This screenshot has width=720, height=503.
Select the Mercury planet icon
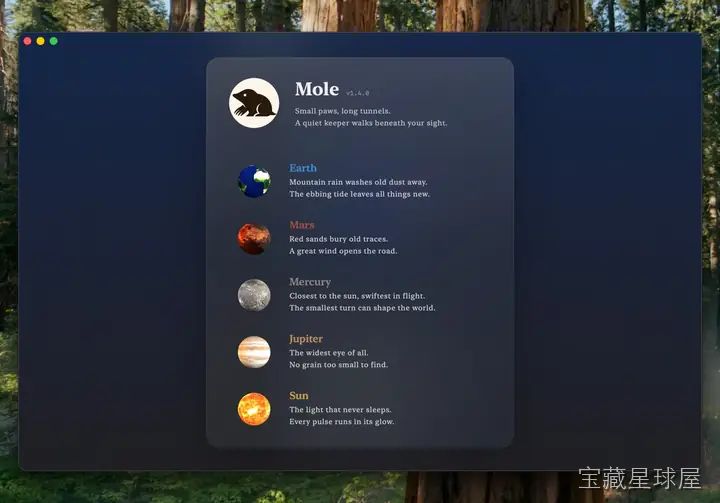click(x=254, y=295)
